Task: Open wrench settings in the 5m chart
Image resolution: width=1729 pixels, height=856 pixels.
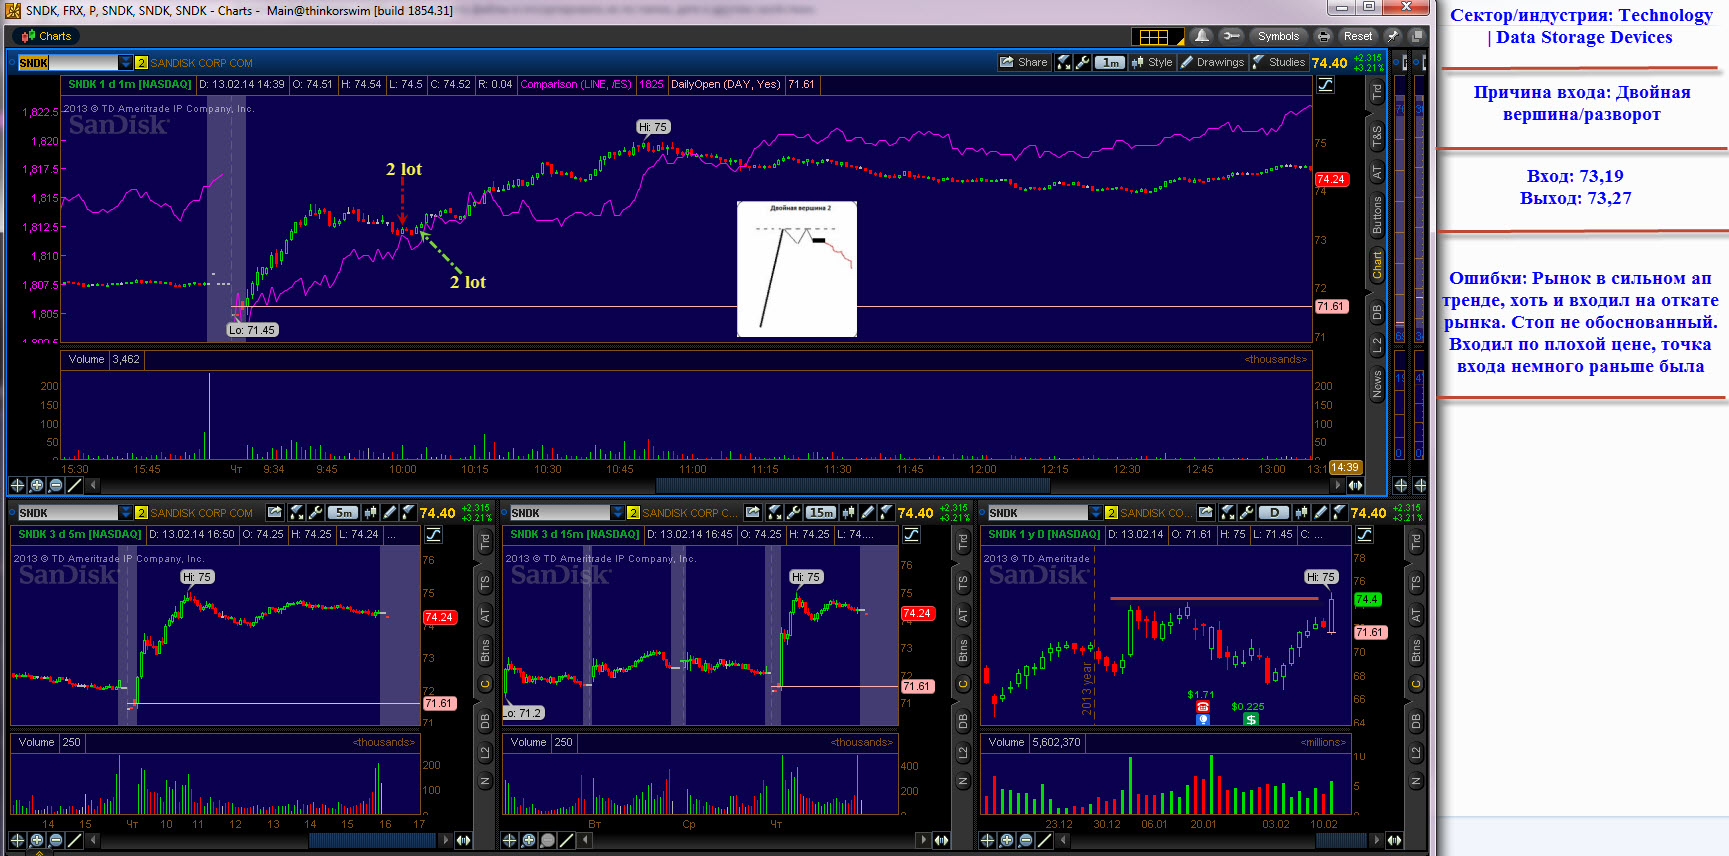Action: pyautogui.click(x=316, y=512)
